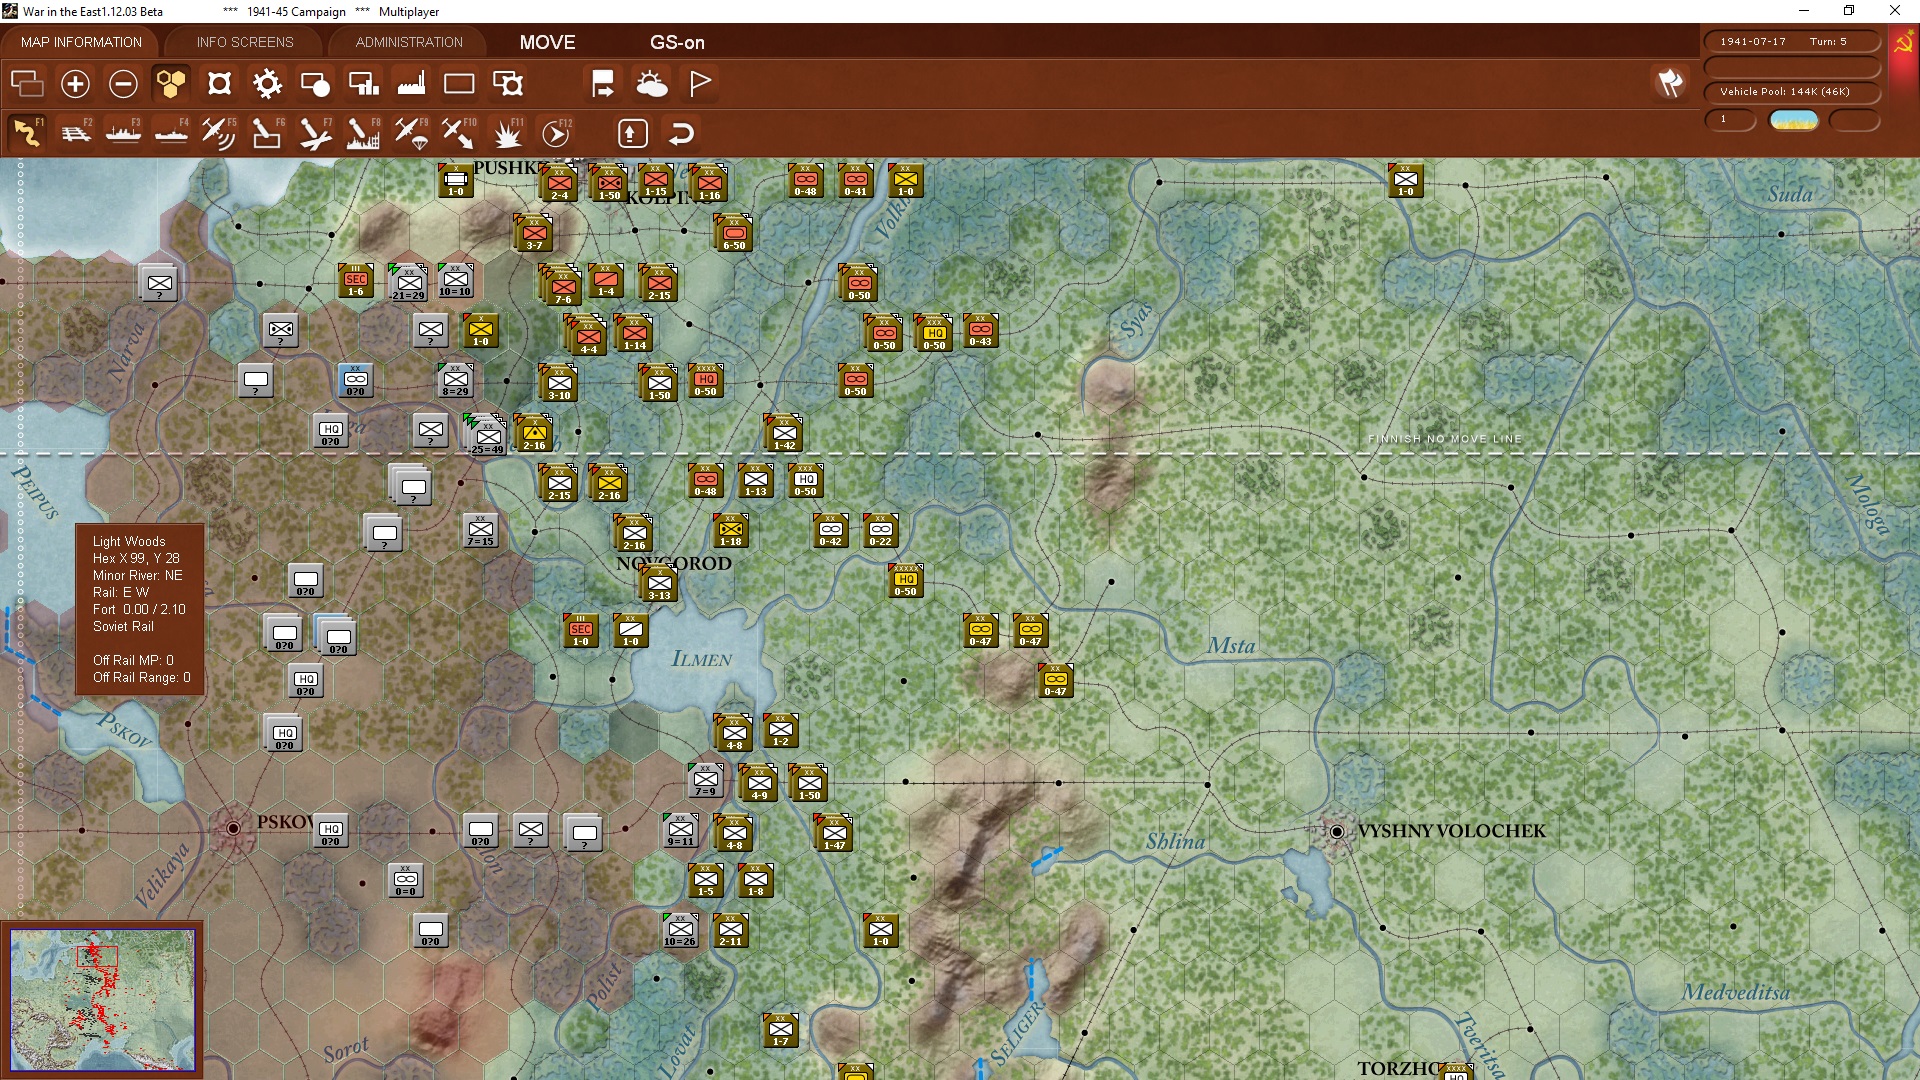The width and height of the screenshot is (1920, 1080).
Task: Toggle the fortification levels icon
Action: 219,84
